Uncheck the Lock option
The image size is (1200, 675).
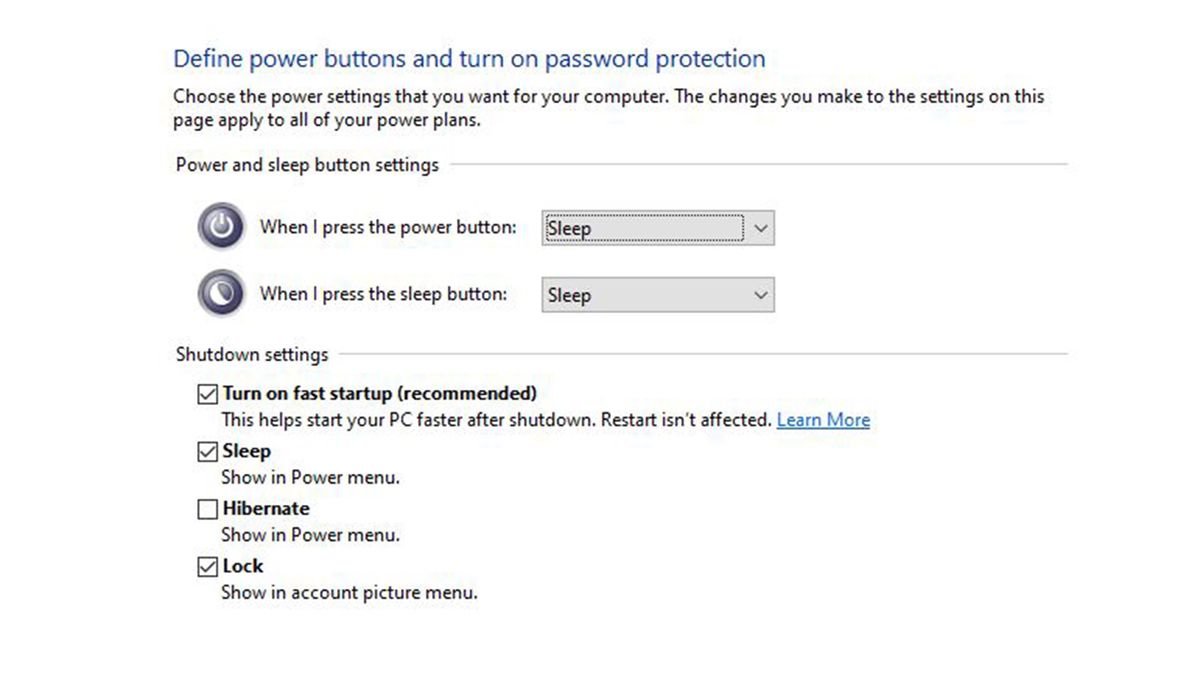pos(207,566)
